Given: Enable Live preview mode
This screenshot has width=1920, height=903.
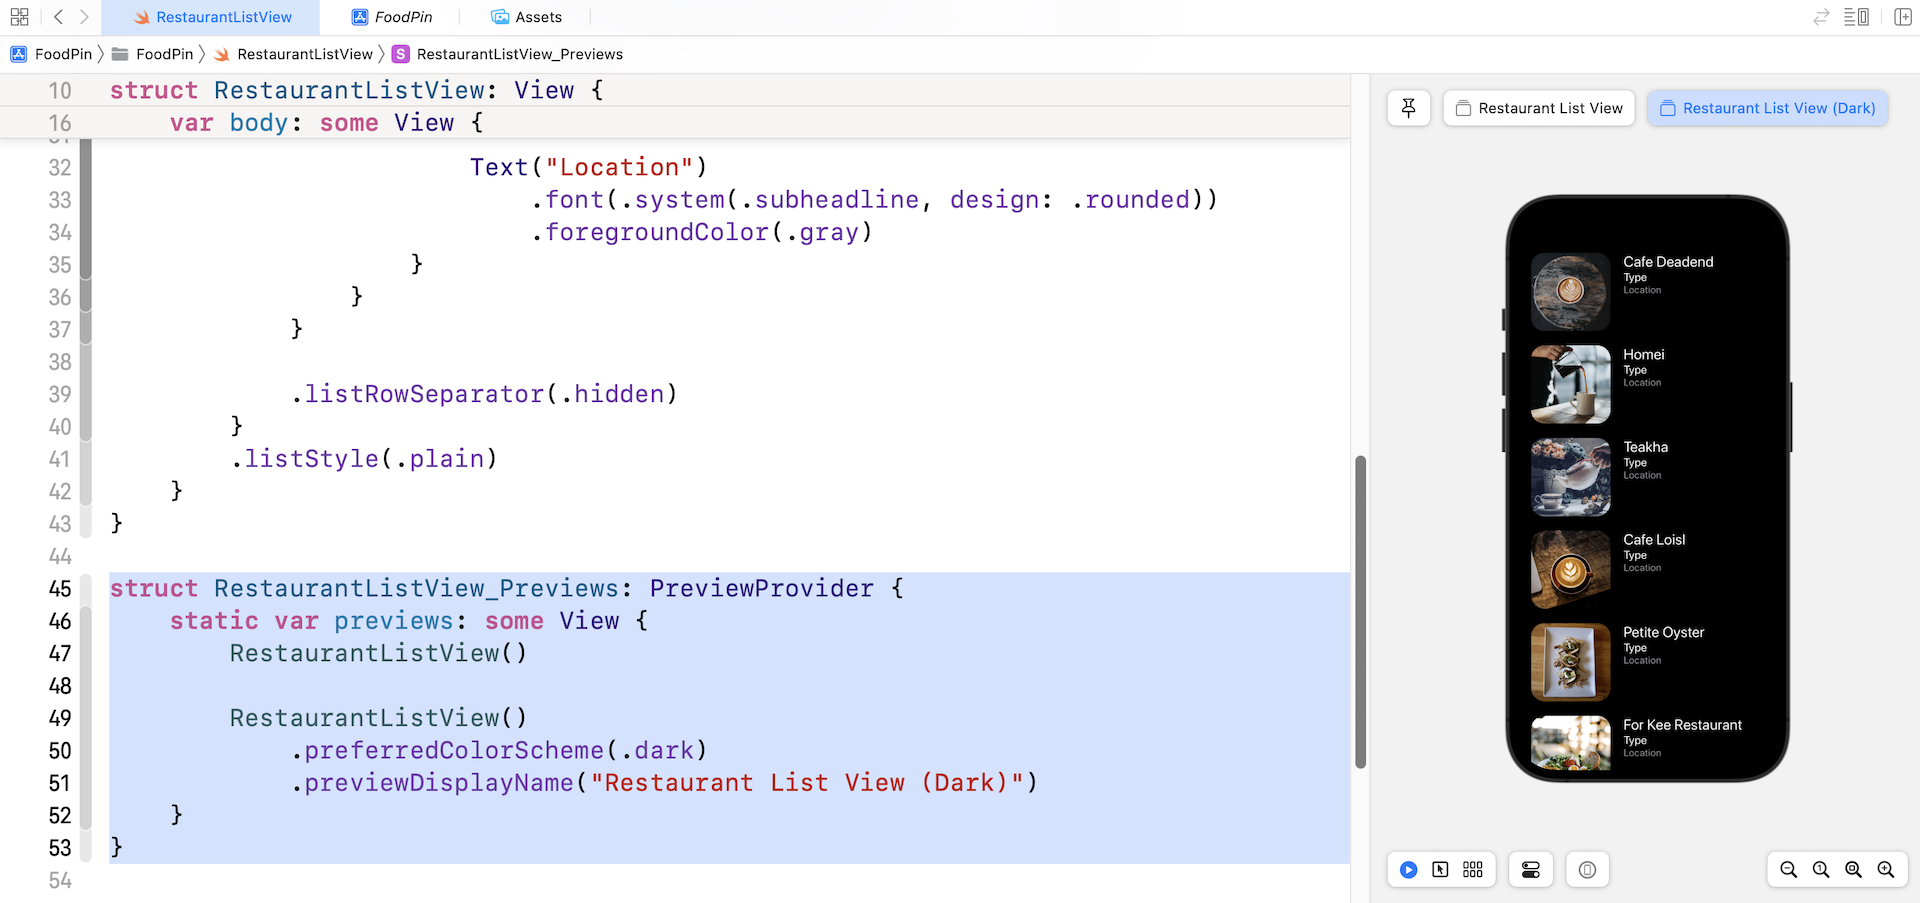Looking at the screenshot, I should coord(1408,870).
